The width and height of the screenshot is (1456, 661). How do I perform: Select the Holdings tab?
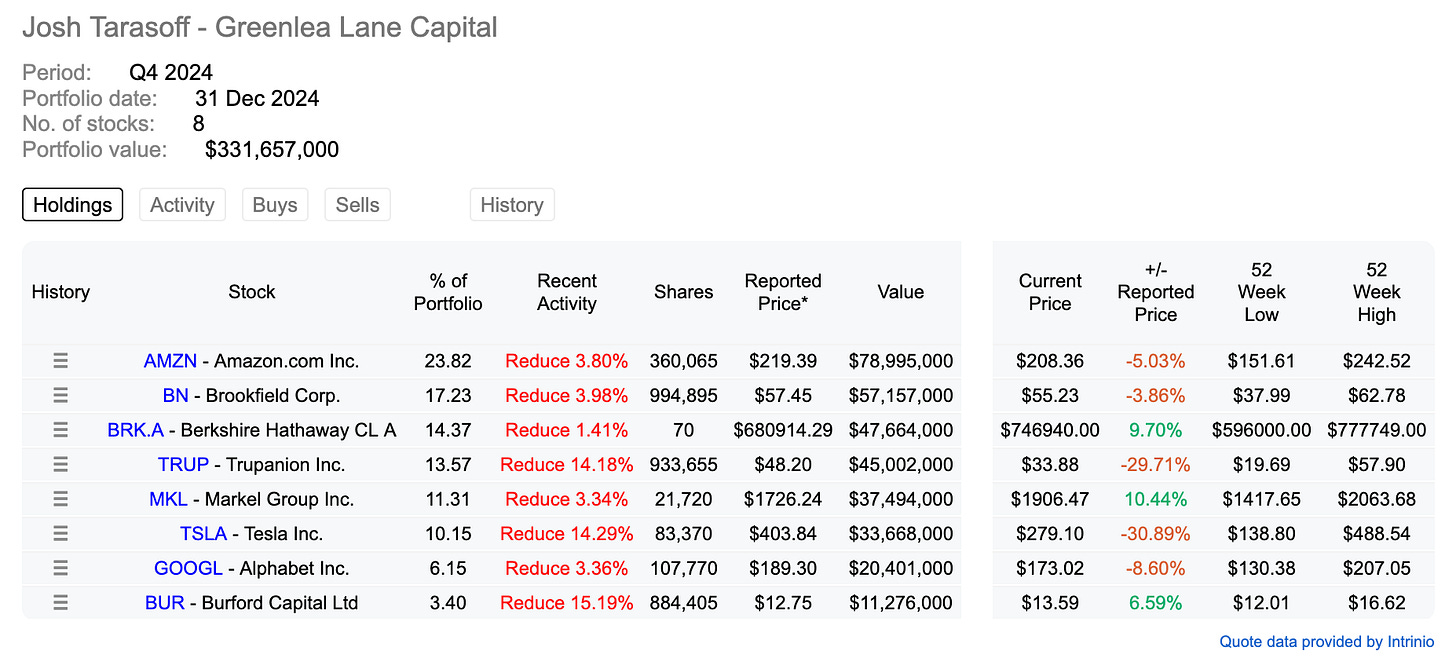point(73,205)
